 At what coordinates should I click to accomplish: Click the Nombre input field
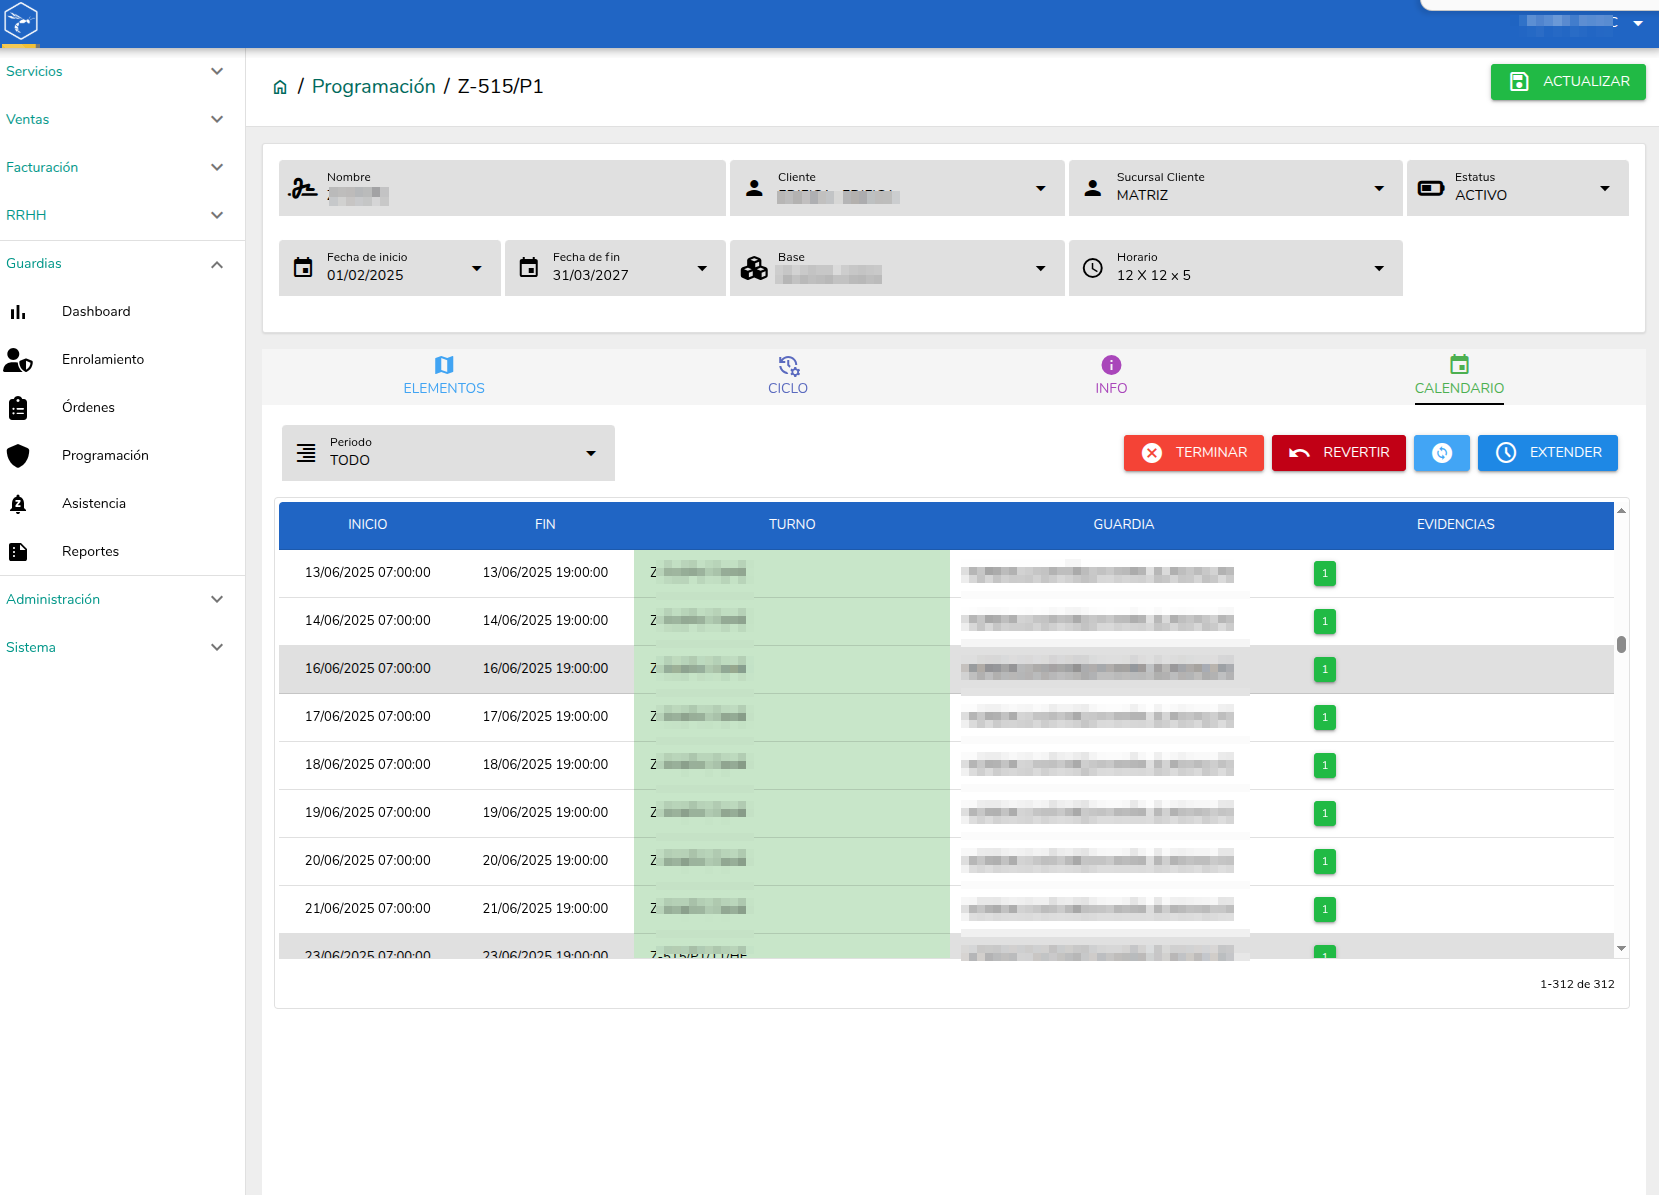tap(502, 188)
